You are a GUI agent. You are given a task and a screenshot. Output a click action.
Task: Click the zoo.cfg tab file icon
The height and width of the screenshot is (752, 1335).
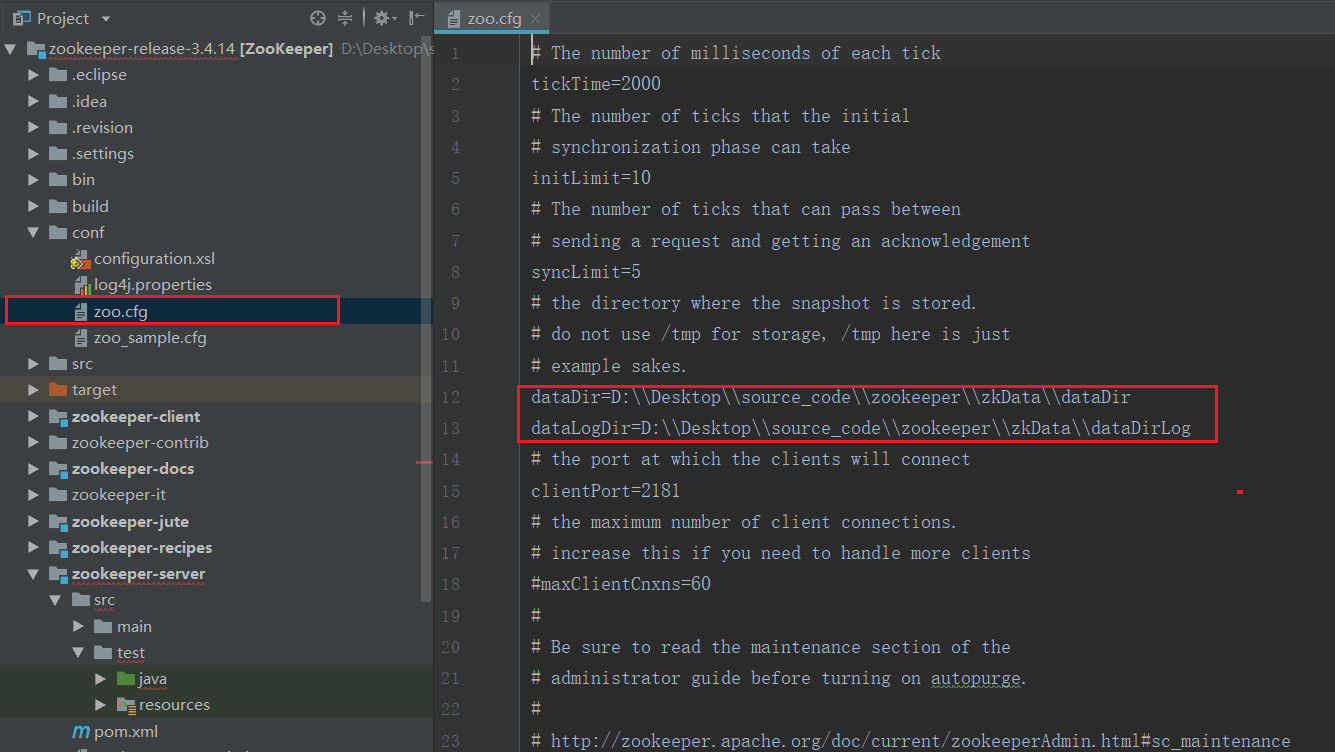[454, 19]
